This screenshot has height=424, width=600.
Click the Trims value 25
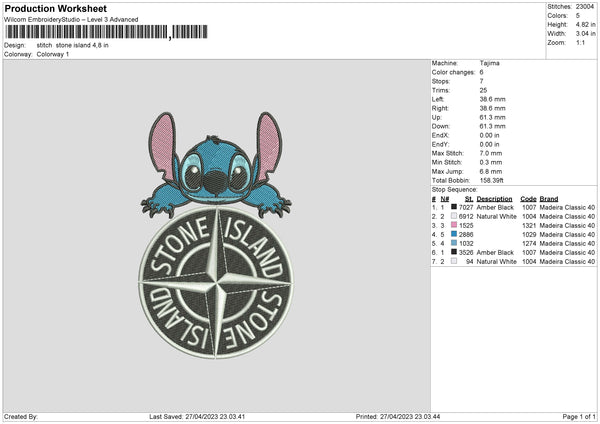483,90
